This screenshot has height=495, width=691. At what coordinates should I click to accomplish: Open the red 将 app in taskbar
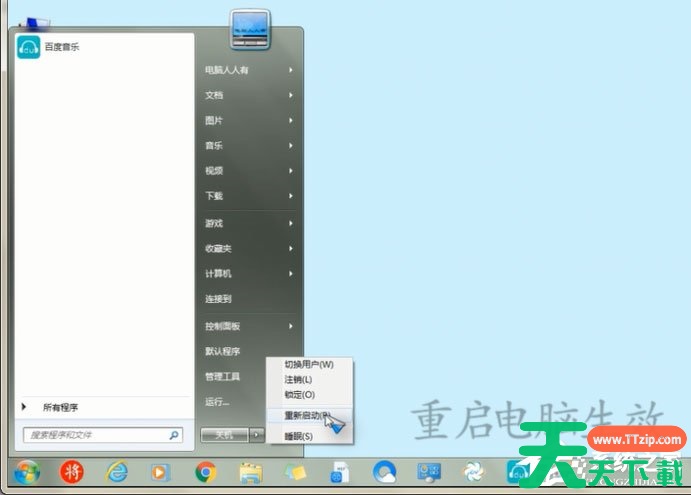(72, 471)
